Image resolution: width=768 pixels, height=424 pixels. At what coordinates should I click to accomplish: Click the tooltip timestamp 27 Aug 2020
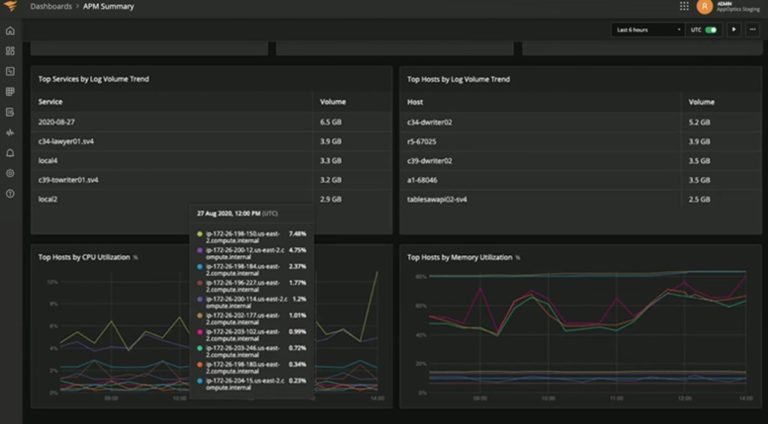click(237, 213)
